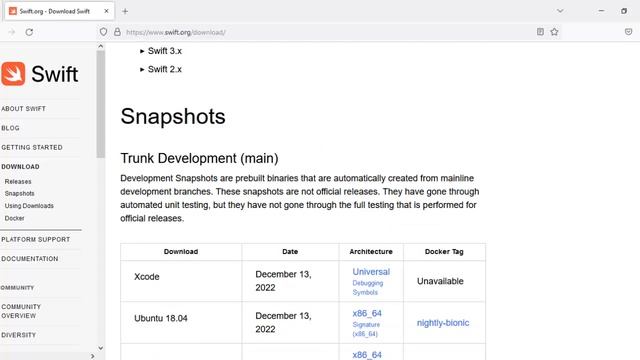Click the forward navigation arrow

(x=11, y=32)
